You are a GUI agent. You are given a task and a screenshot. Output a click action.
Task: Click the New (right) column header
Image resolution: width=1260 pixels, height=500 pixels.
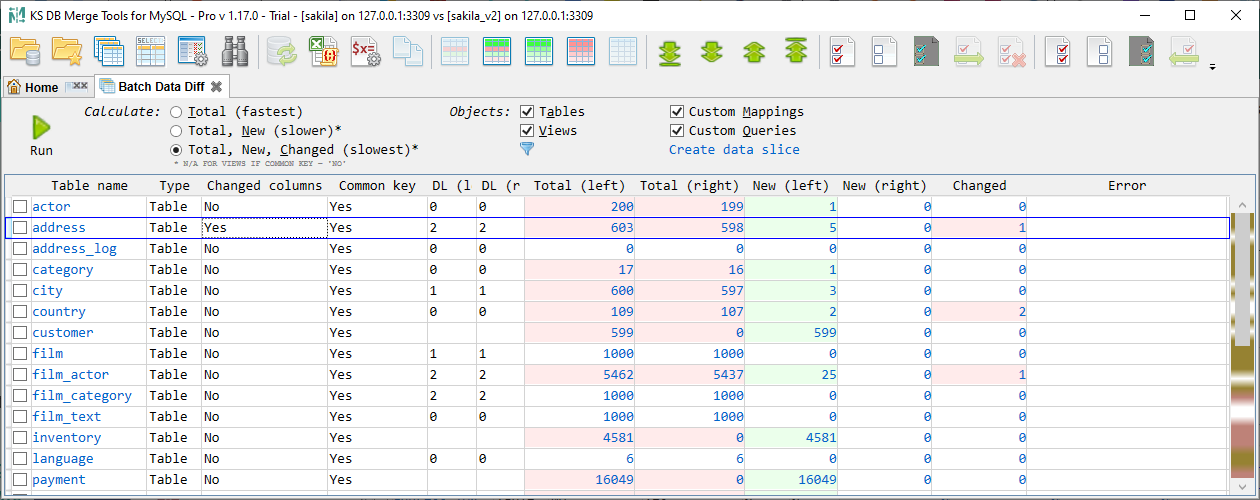885,185
